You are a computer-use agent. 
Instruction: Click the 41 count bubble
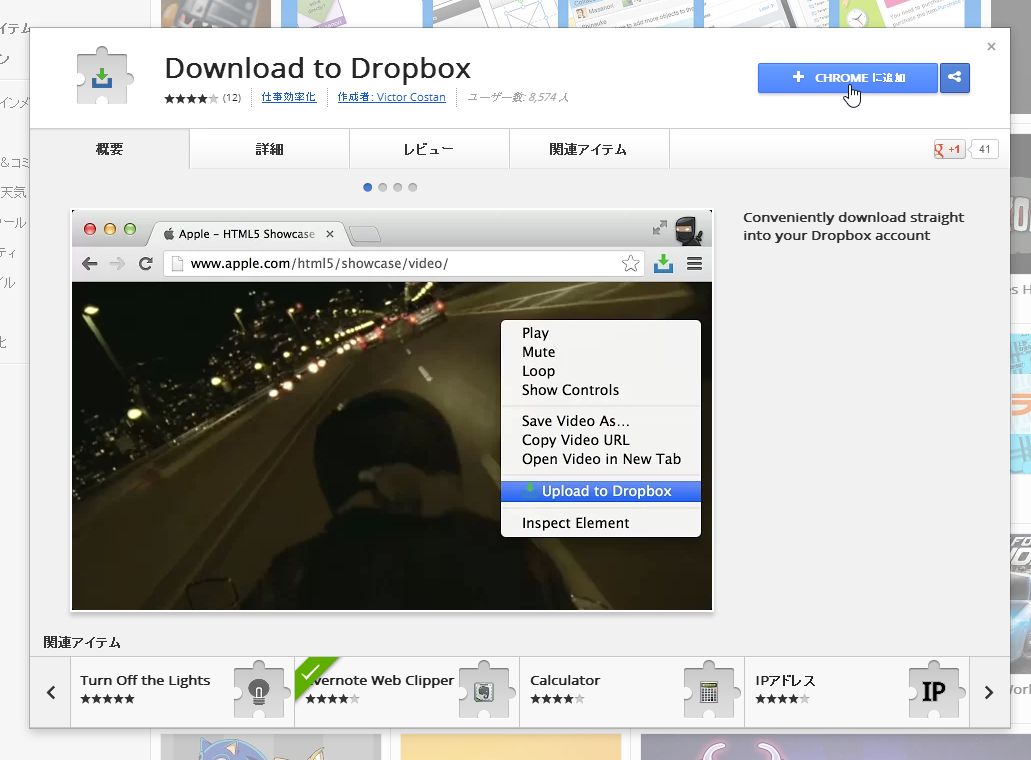click(x=984, y=149)
